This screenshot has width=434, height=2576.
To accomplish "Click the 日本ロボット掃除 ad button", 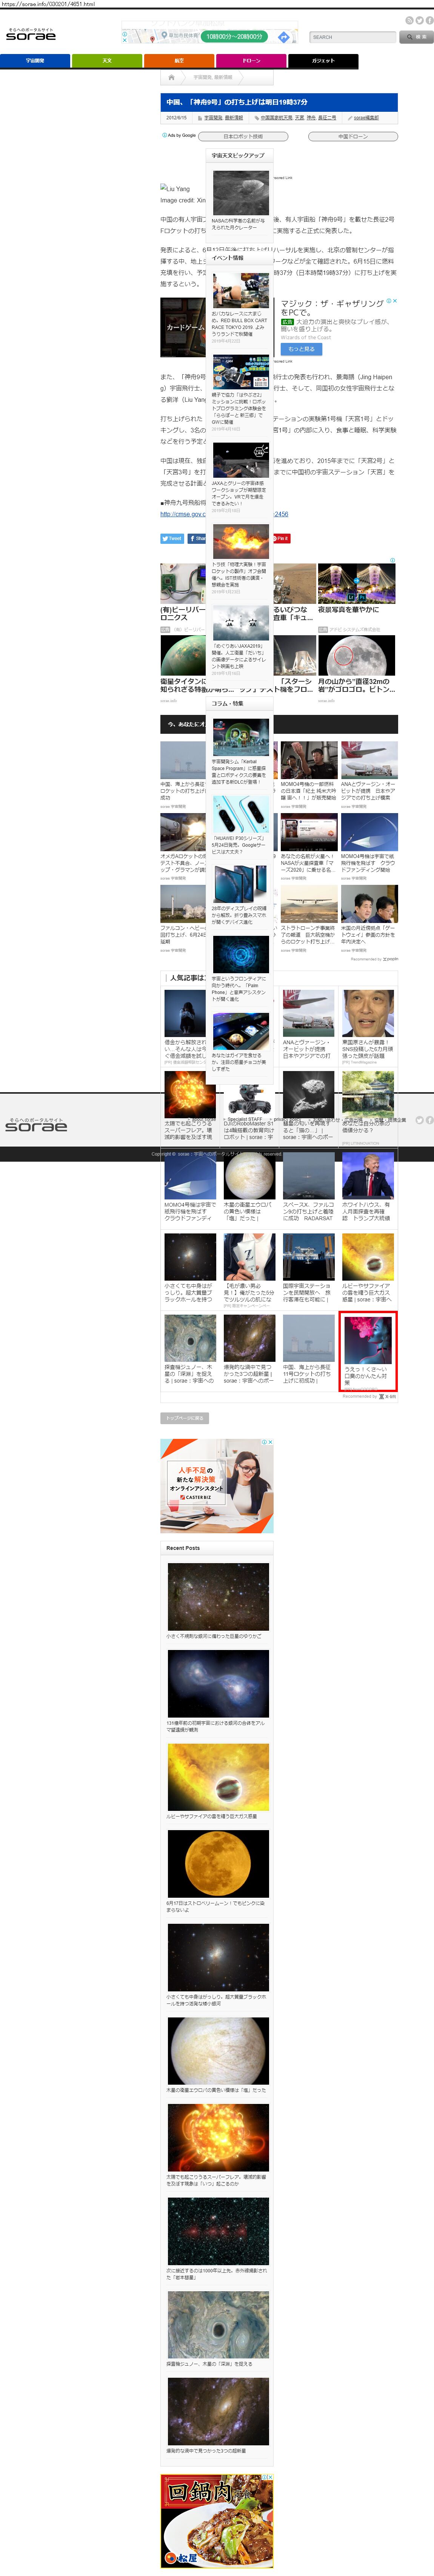I will tap(243, 136).
